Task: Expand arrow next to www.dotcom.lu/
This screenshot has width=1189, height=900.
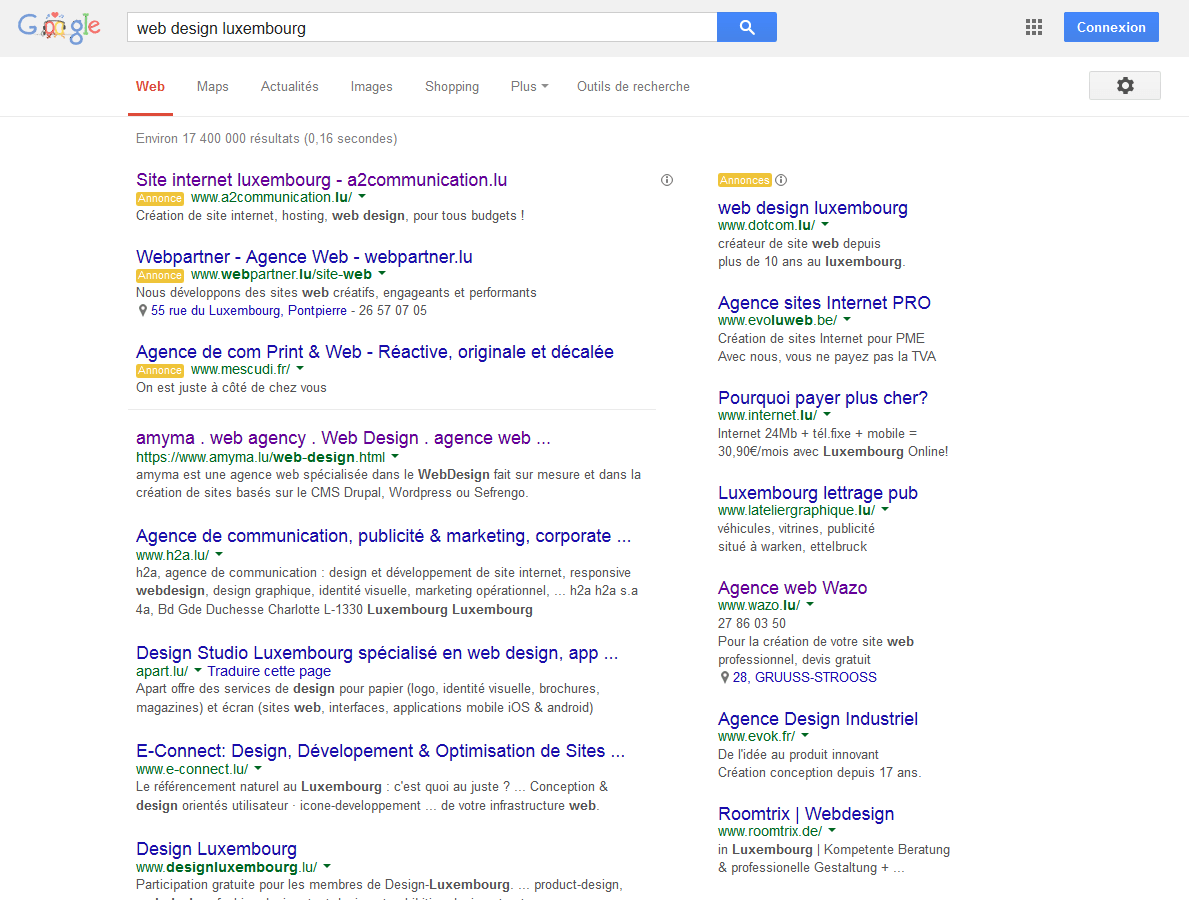Action: [x=825, y=224]
